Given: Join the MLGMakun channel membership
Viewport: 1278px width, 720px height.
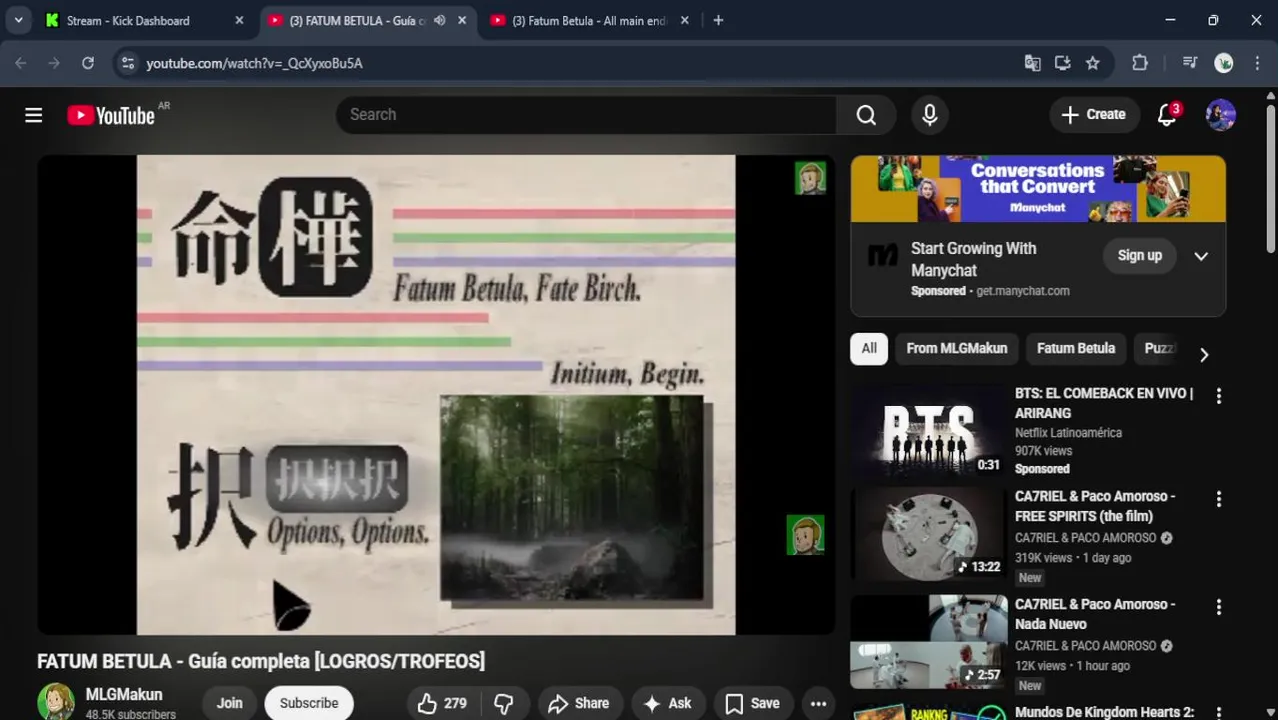Looking at the screenshot, I should (x=229, y=703).
